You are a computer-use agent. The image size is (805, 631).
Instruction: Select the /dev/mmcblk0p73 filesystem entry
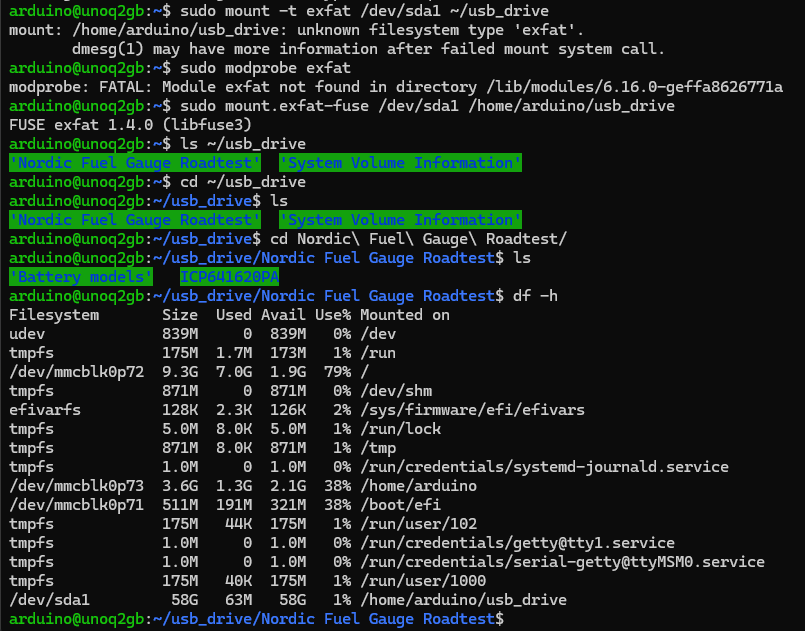[76, 486]
